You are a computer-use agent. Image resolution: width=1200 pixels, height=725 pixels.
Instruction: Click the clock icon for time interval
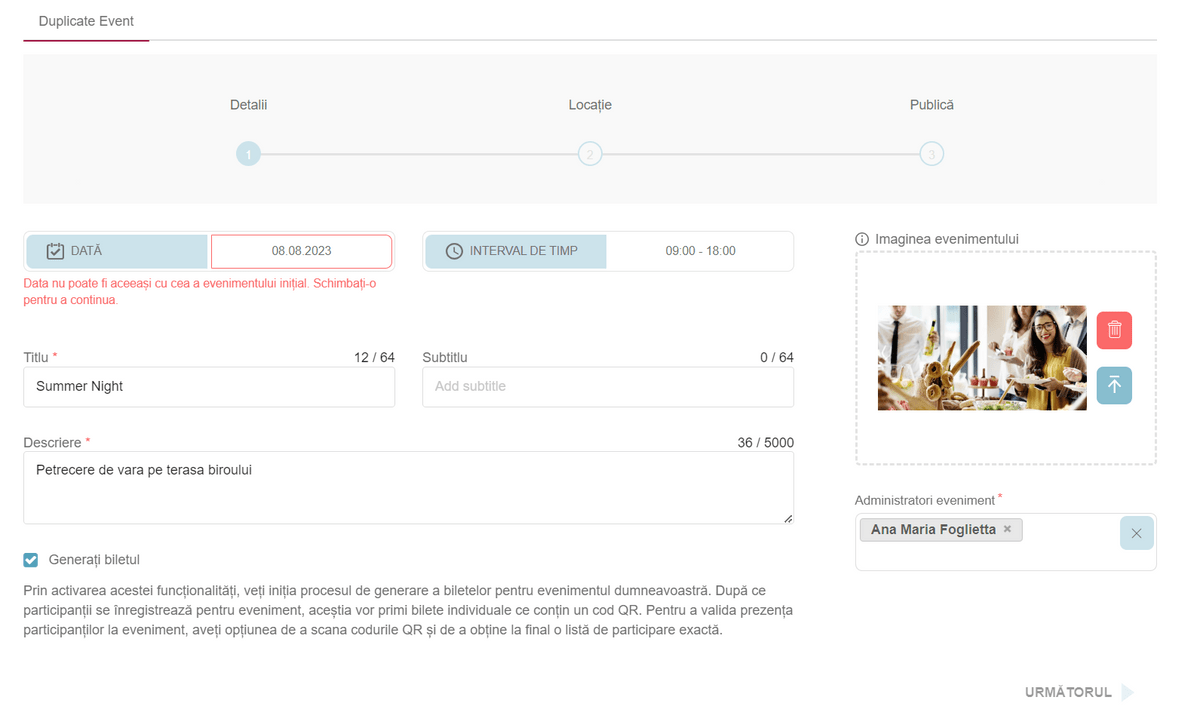(x=454, y=252)
